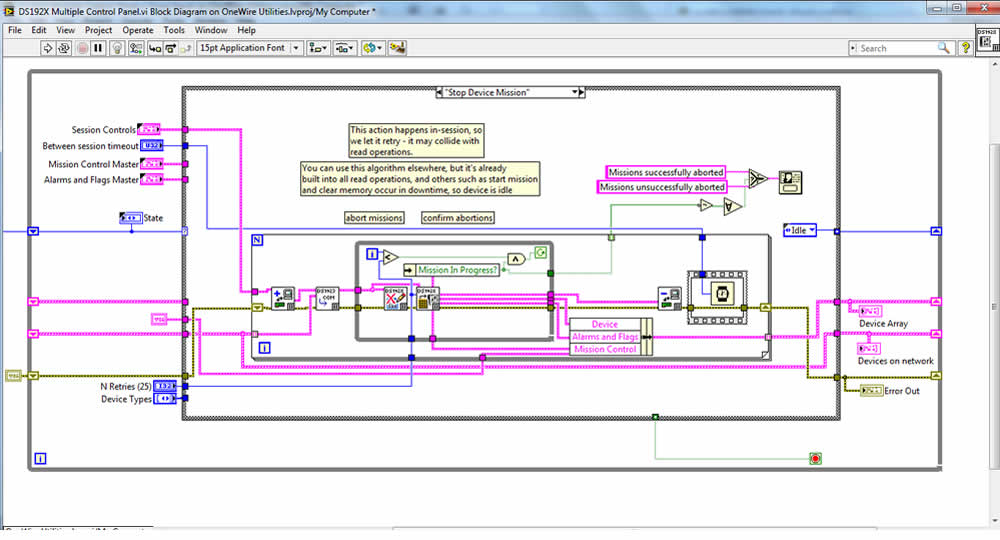The height and width of the screenshot is (540, 1000).
Task: Click the Abort Execution stop button
Action: coord(82,48)
